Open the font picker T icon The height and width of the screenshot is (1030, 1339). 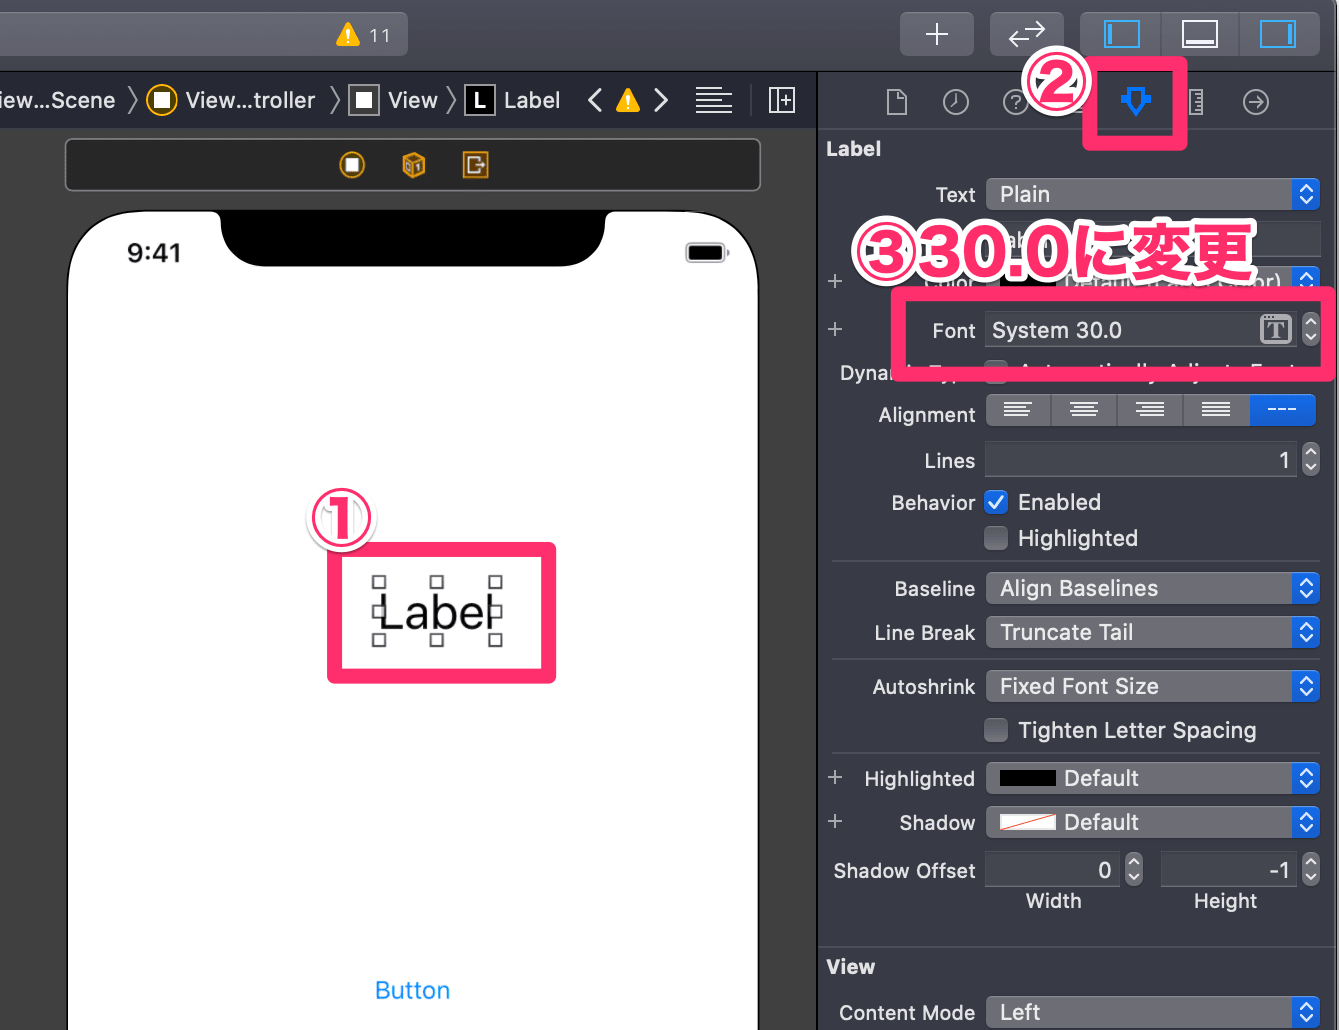1276,329
